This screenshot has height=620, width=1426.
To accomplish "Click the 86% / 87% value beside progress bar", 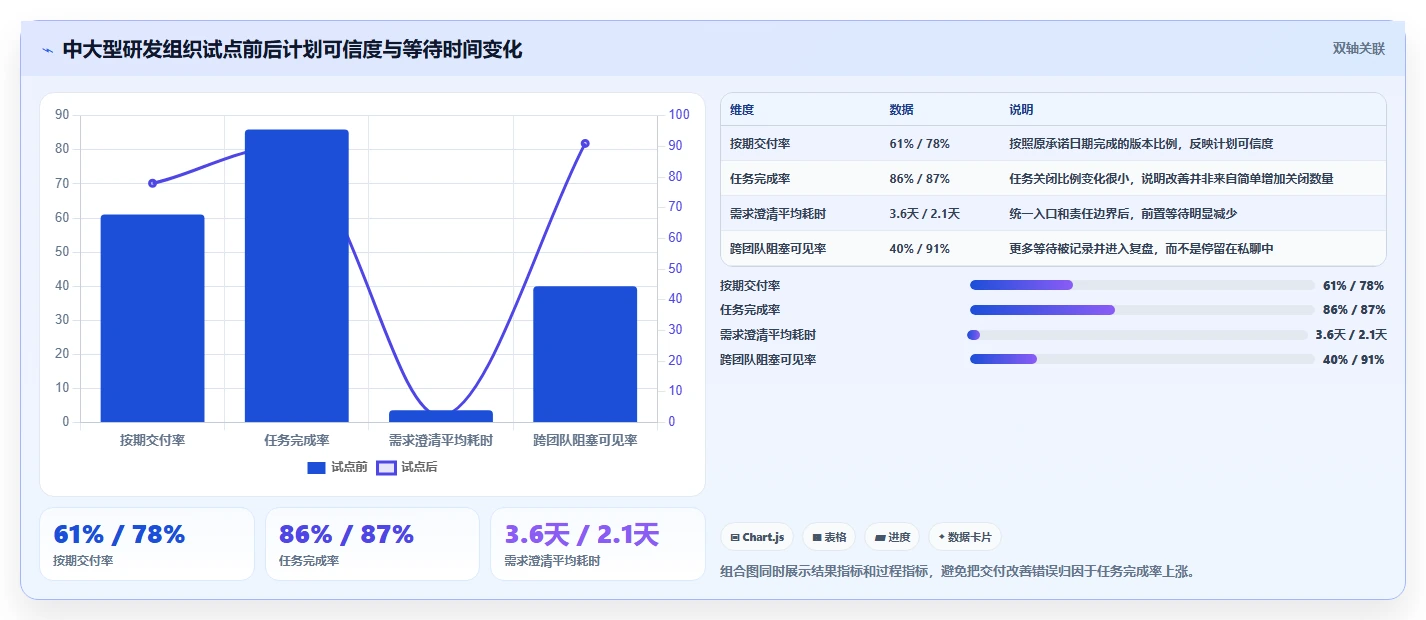I will pyautogui.click(x=1353, y=310).
